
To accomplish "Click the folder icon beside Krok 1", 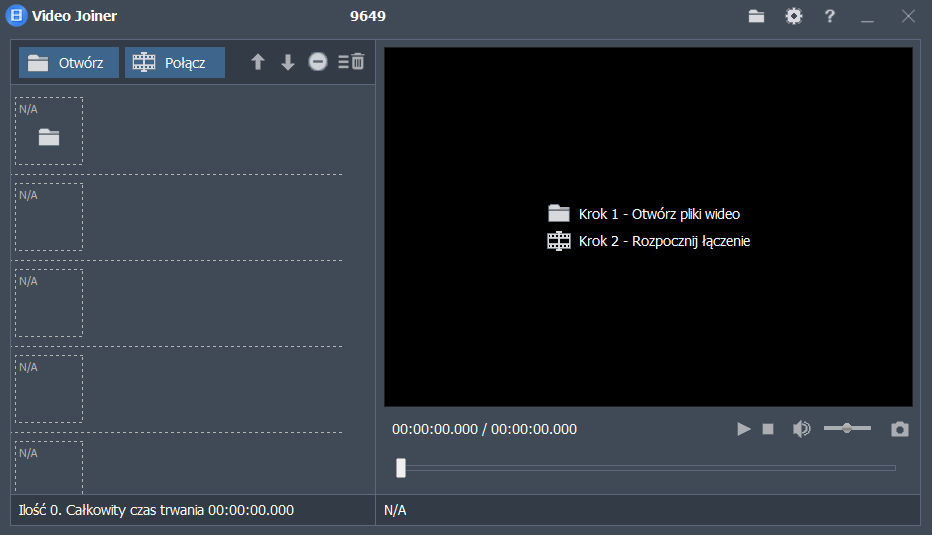I will 559,213.
